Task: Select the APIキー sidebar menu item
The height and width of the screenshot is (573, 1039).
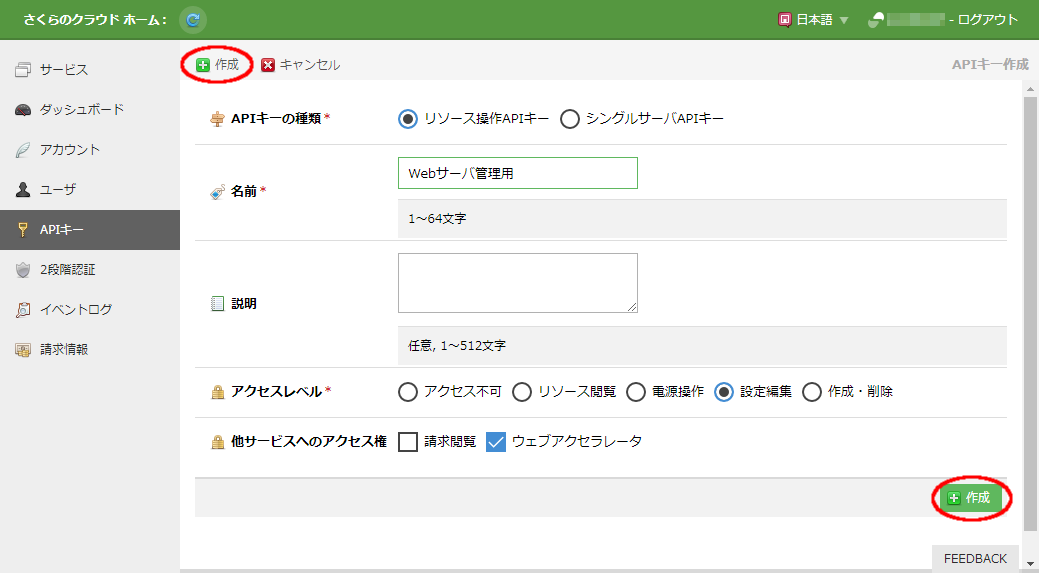Action: 61,230
